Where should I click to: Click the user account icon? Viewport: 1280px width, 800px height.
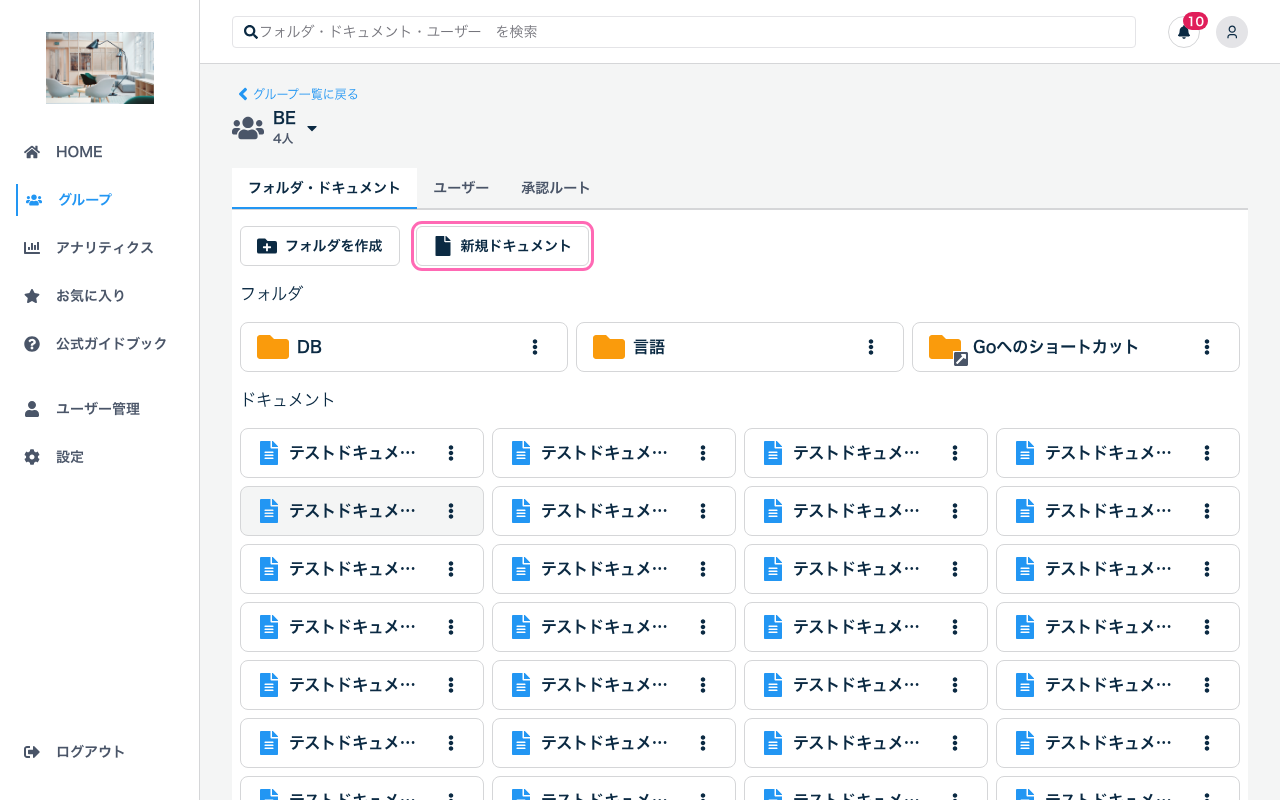pos(1231,32)
